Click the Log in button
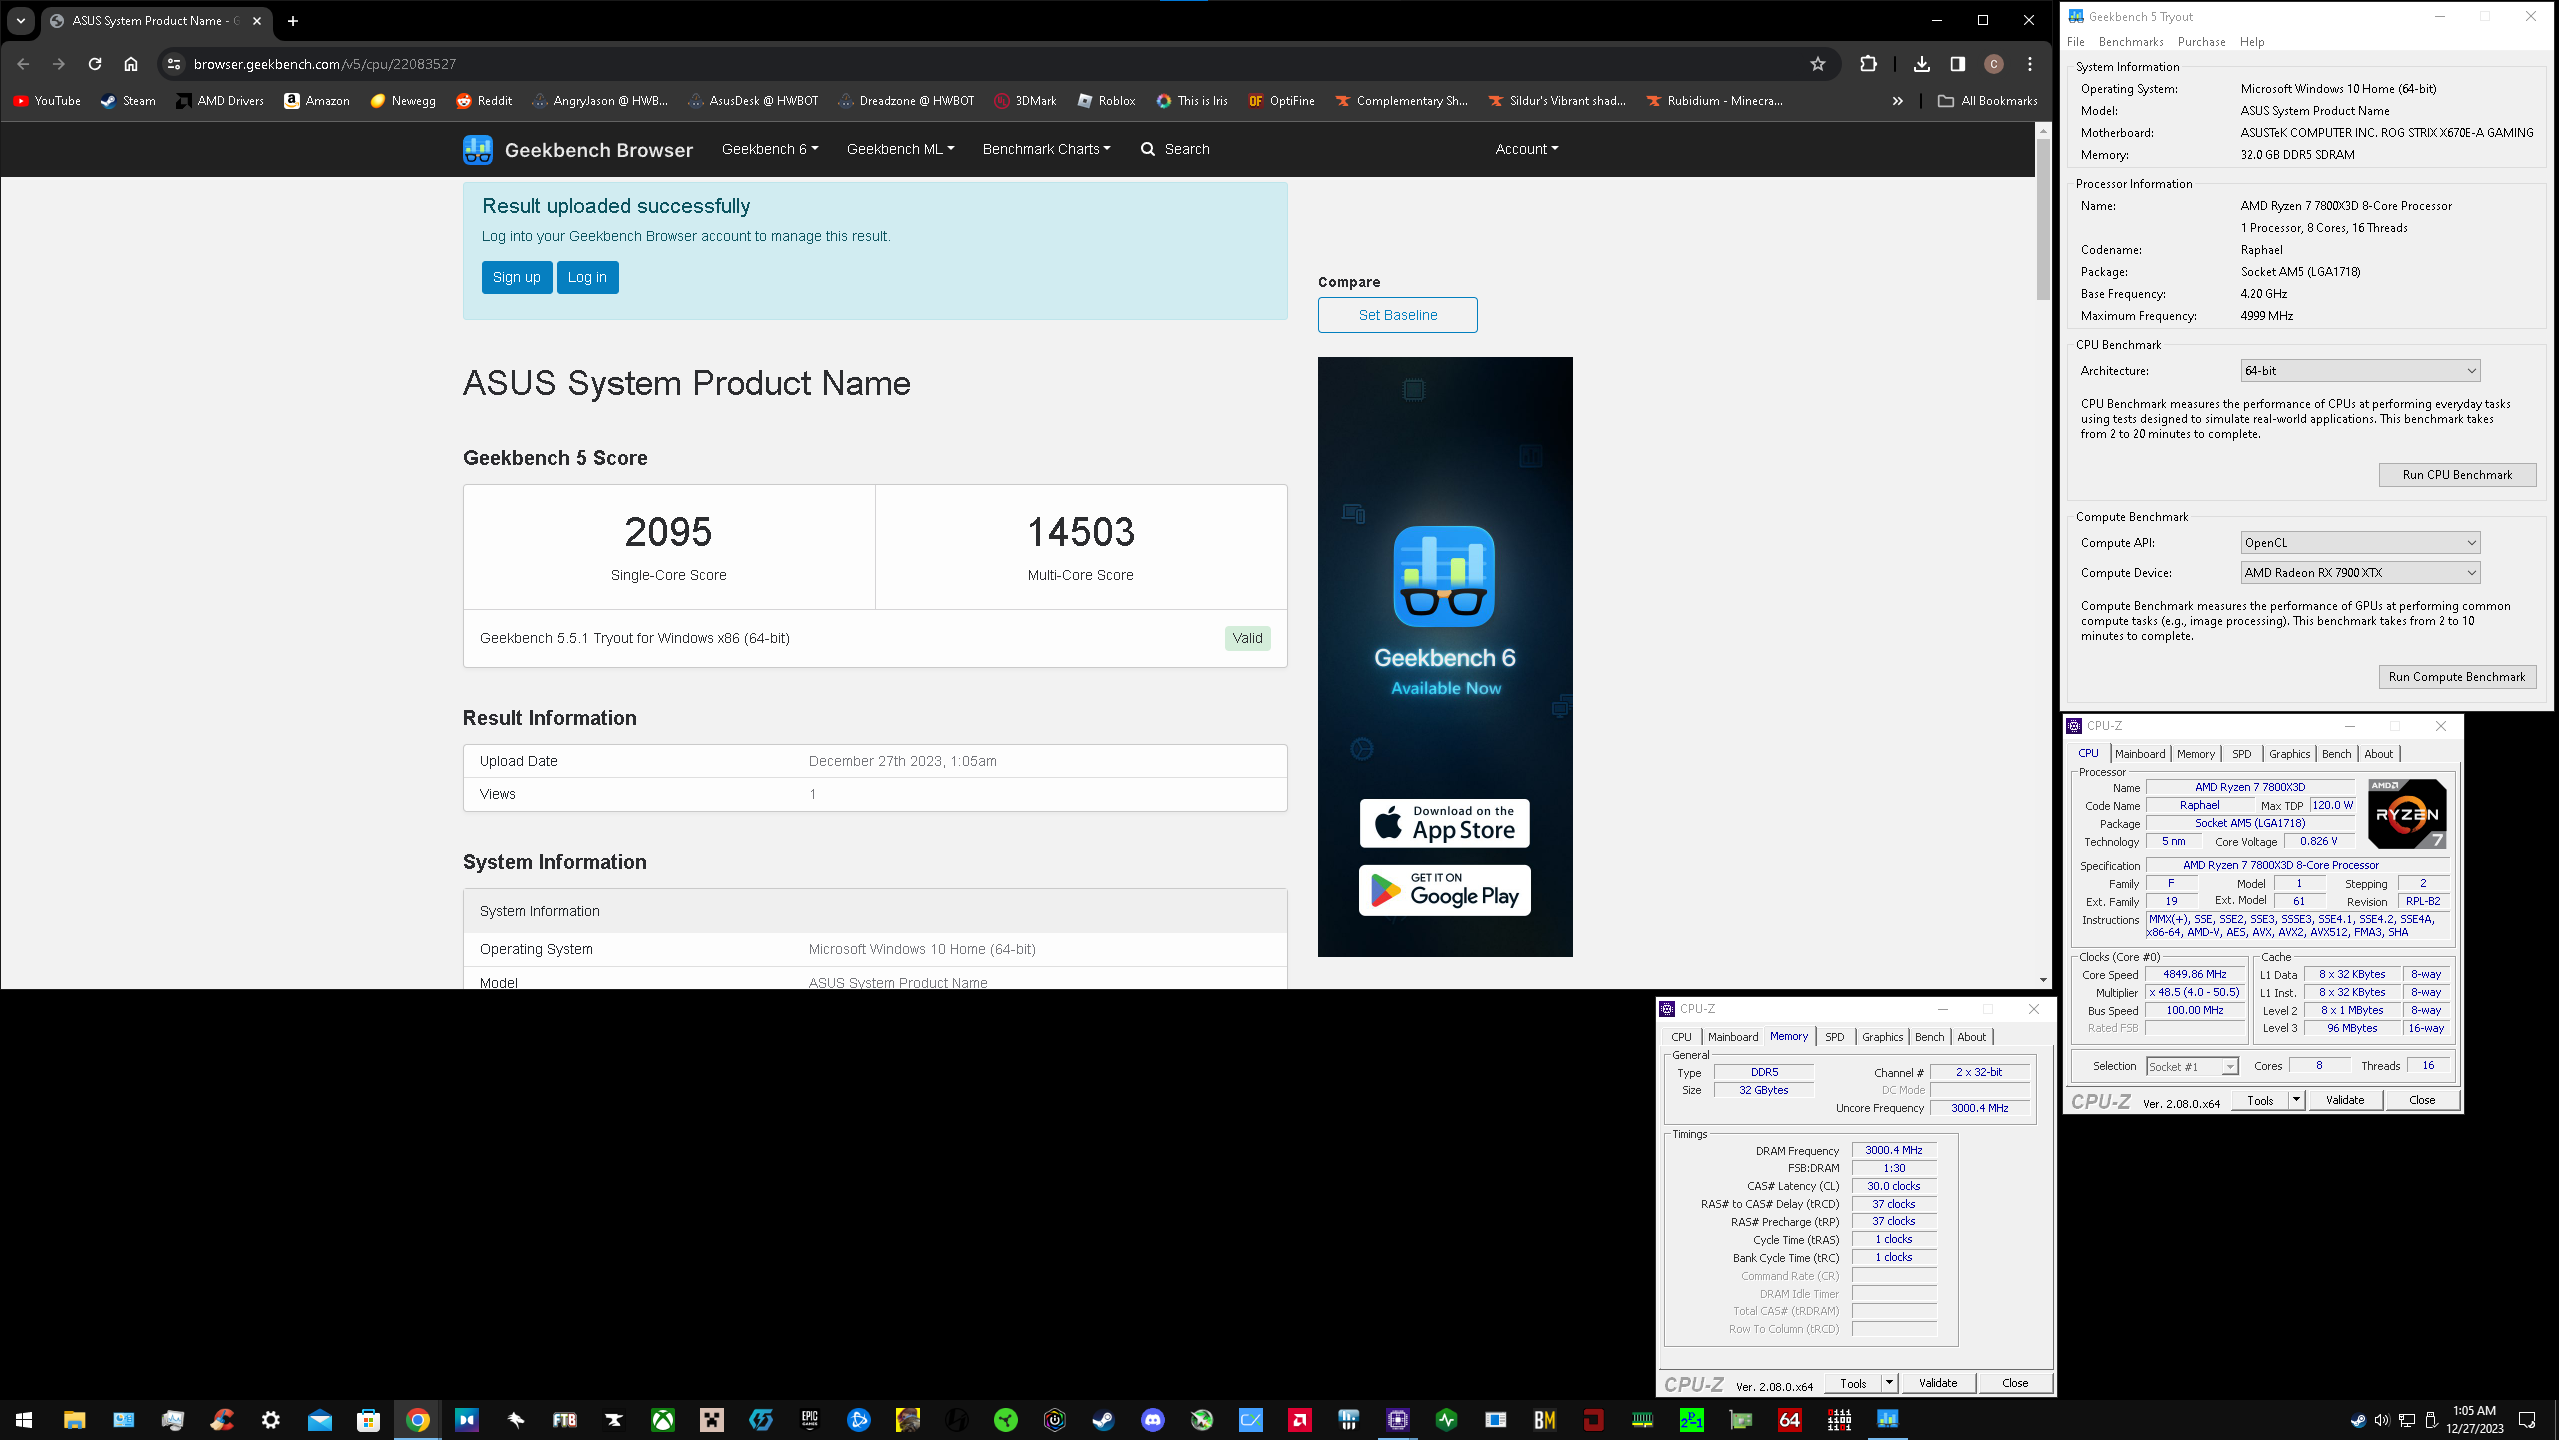2559x1440 pixels. tap(587, 278)
